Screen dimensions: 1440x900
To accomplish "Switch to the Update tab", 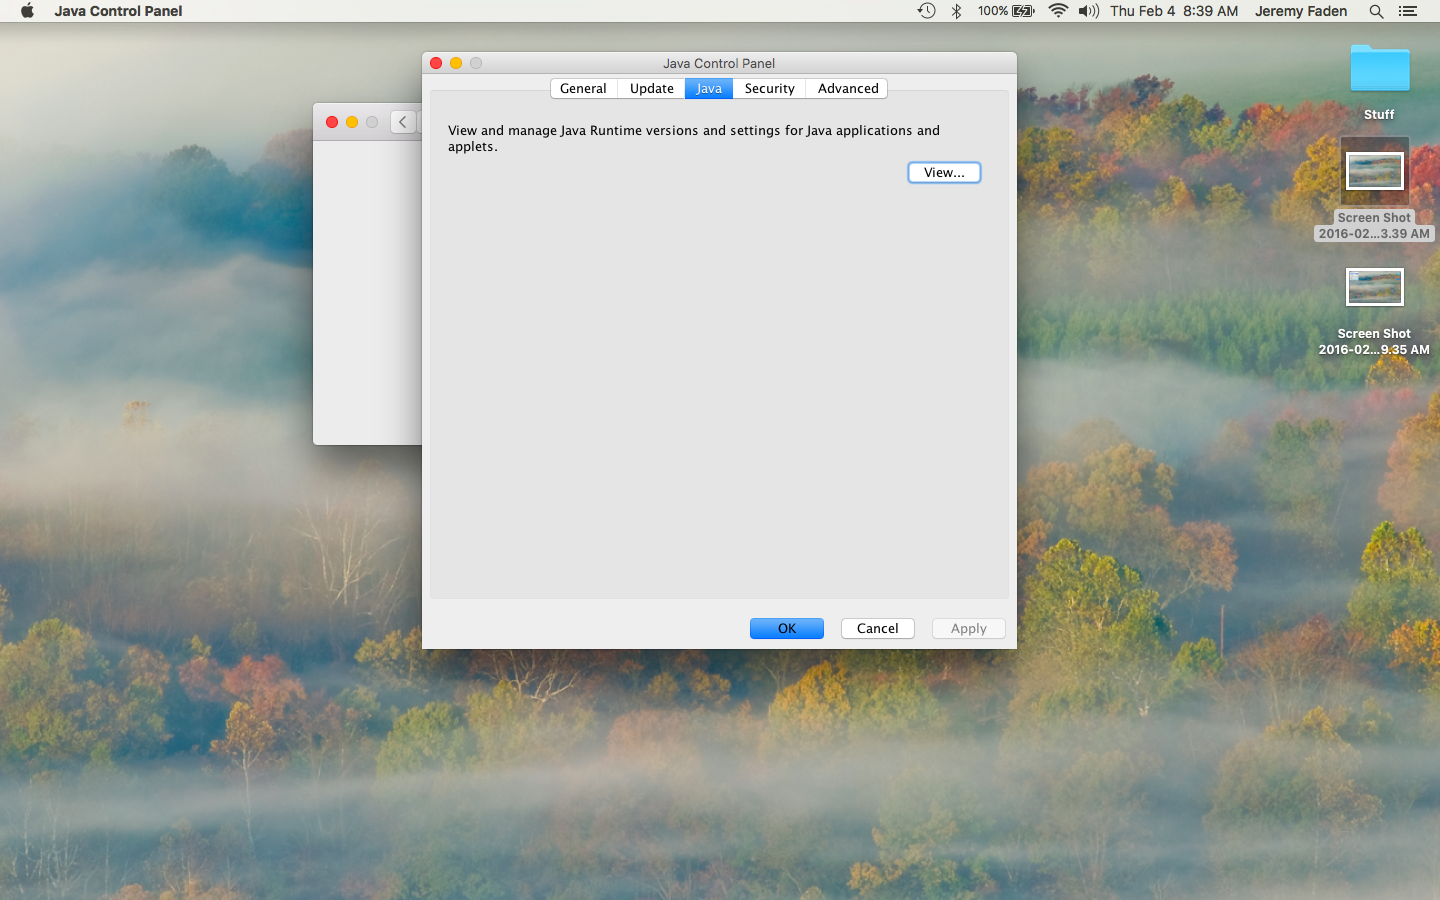I will click(x=651, y=89).
